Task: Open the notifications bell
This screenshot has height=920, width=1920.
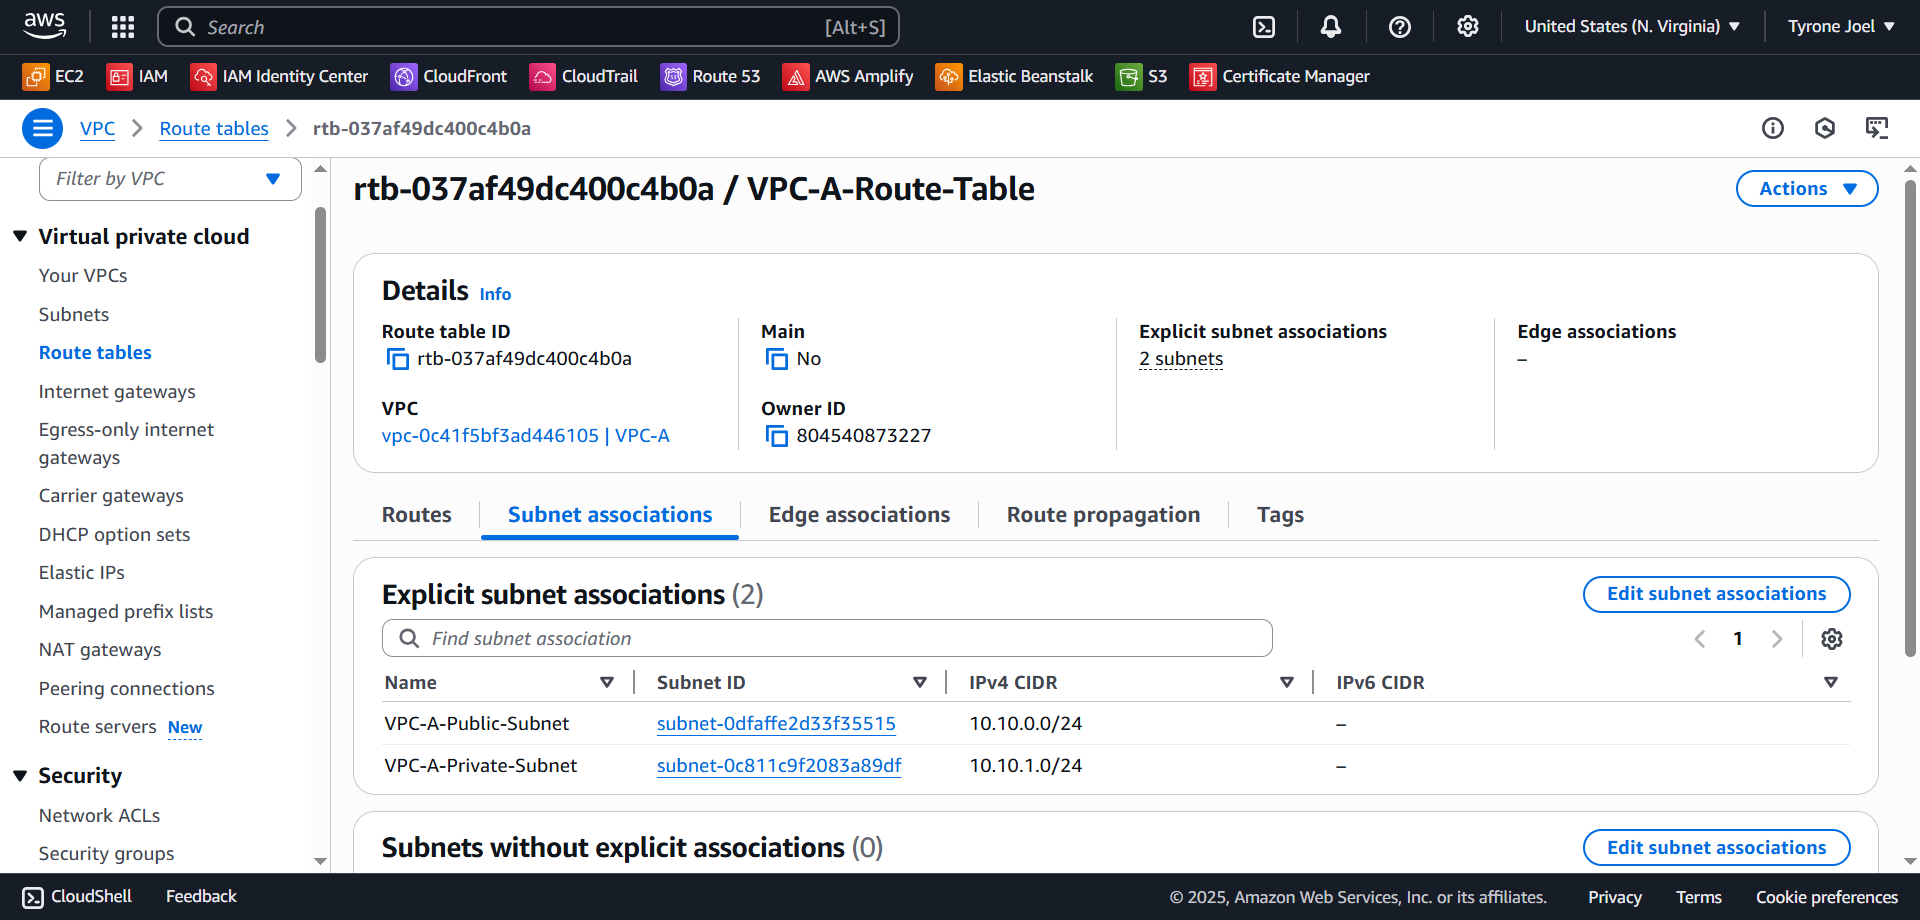Action: tap(1330, 27)
